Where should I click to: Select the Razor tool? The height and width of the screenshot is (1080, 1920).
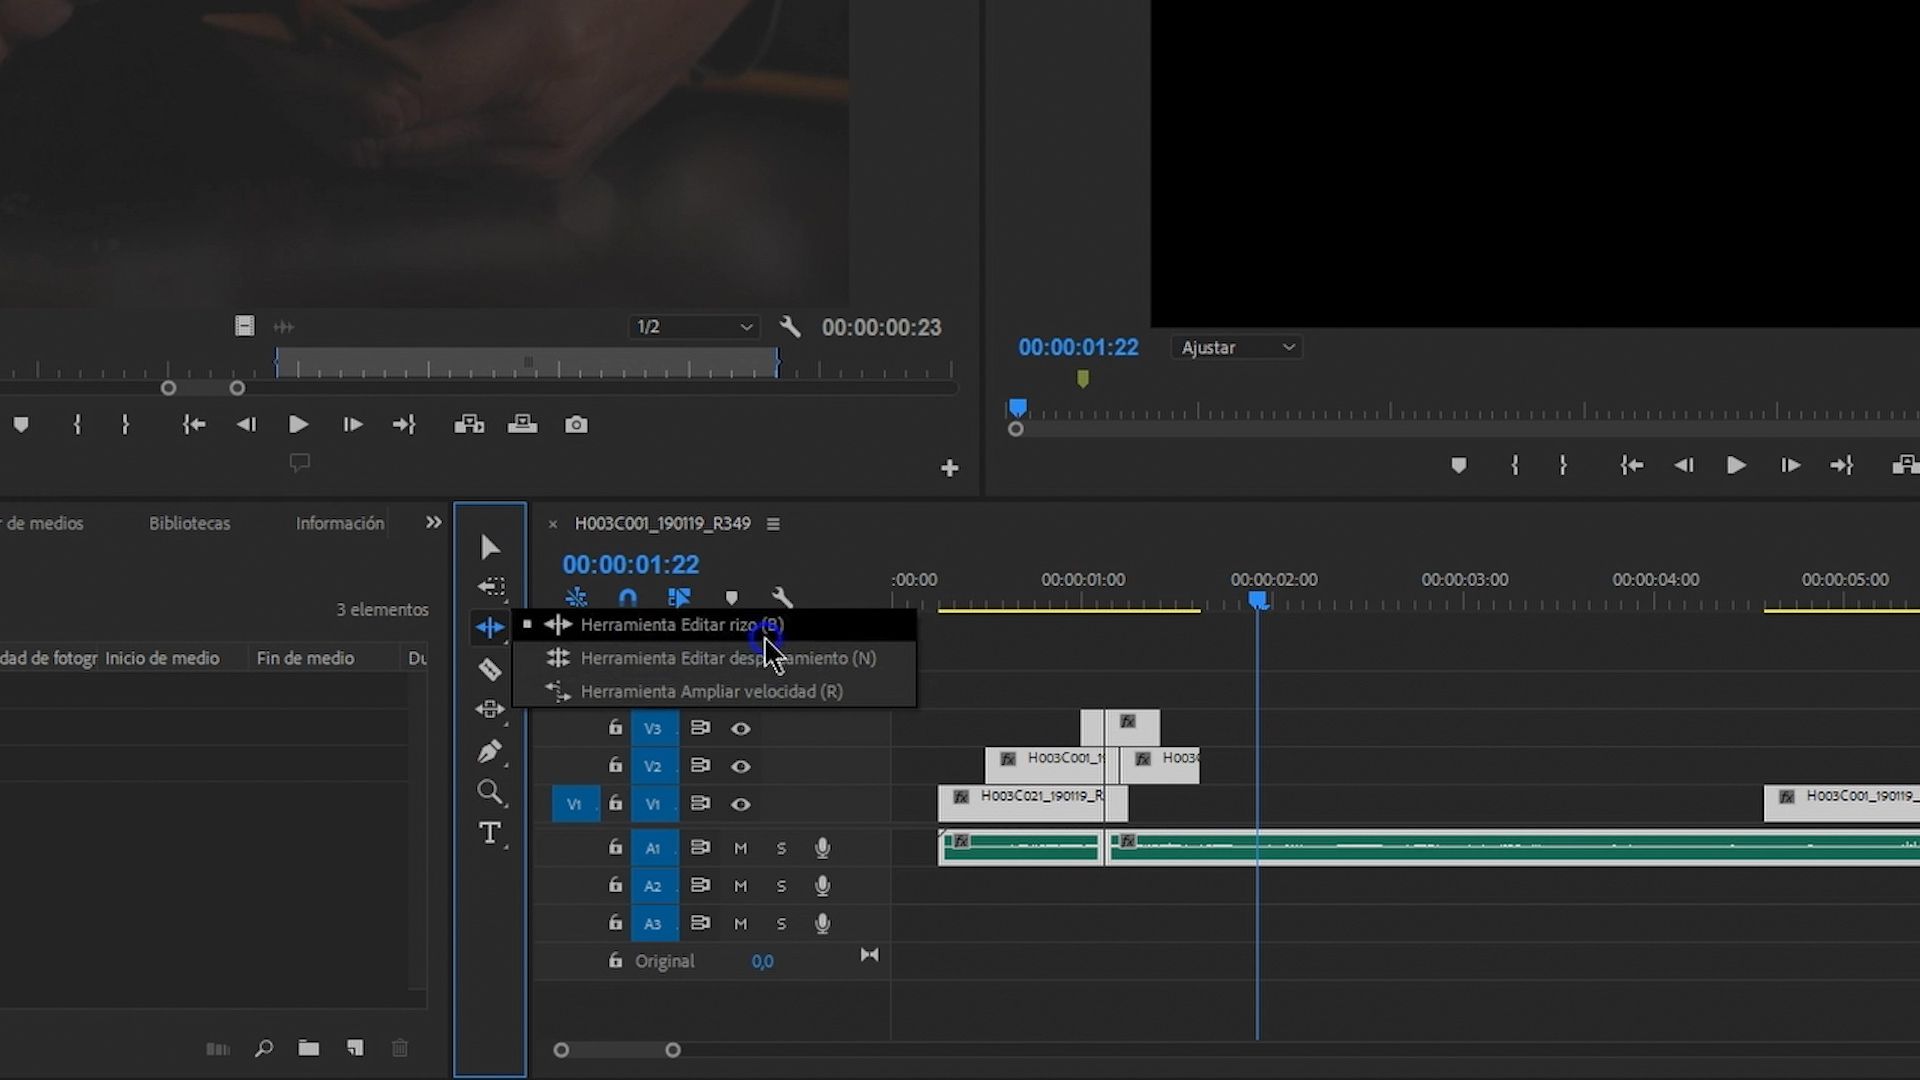[490, 669]
